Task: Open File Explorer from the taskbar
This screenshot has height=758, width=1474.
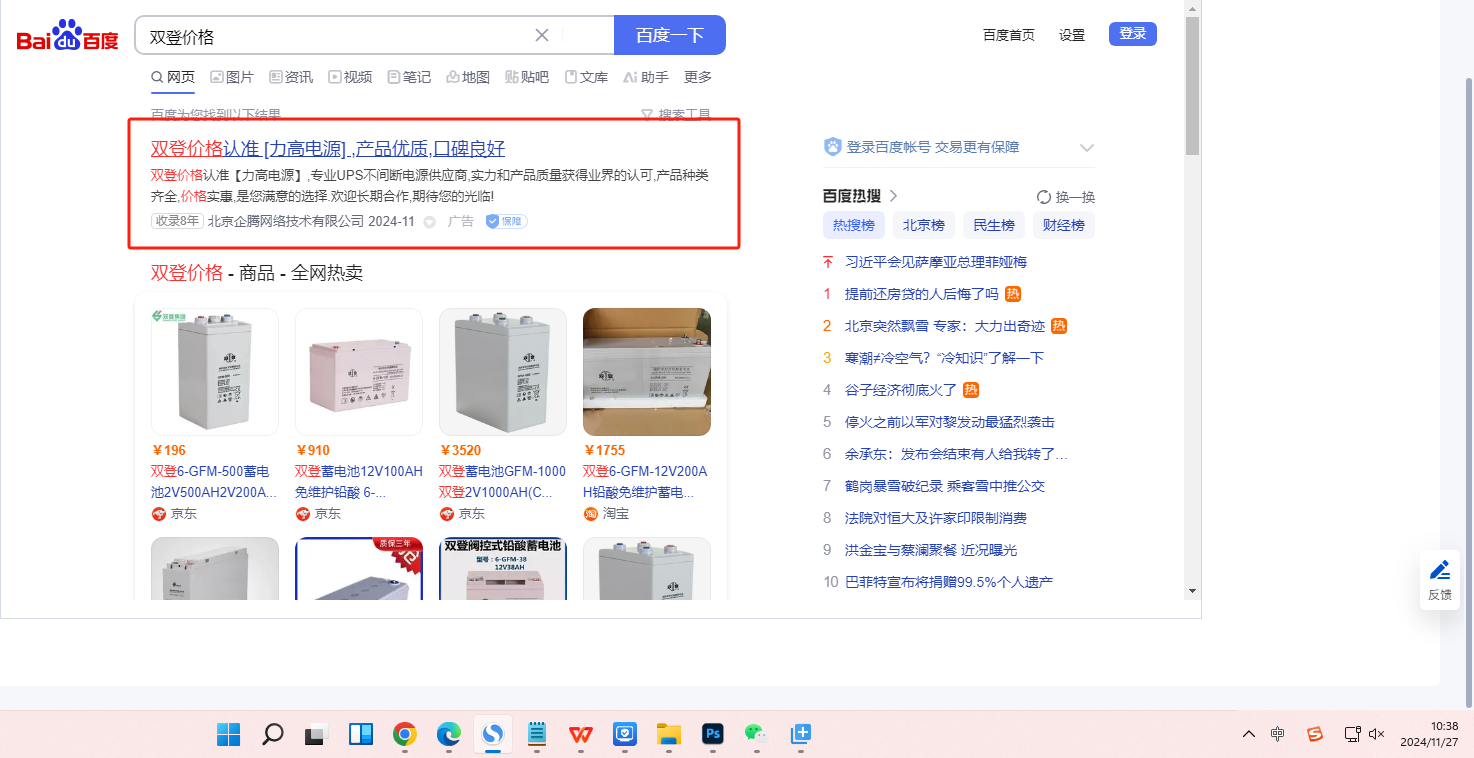Action: [669, 735]
